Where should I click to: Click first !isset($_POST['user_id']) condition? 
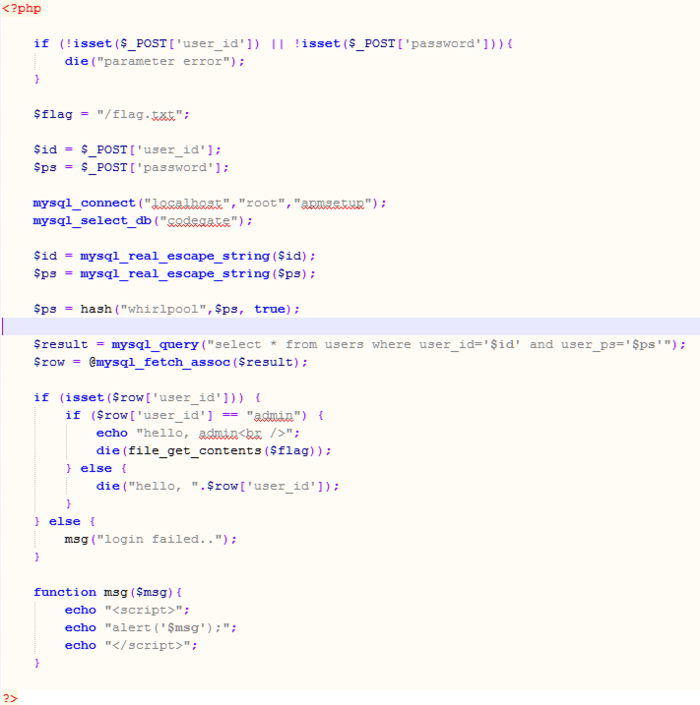pos(162,44)
